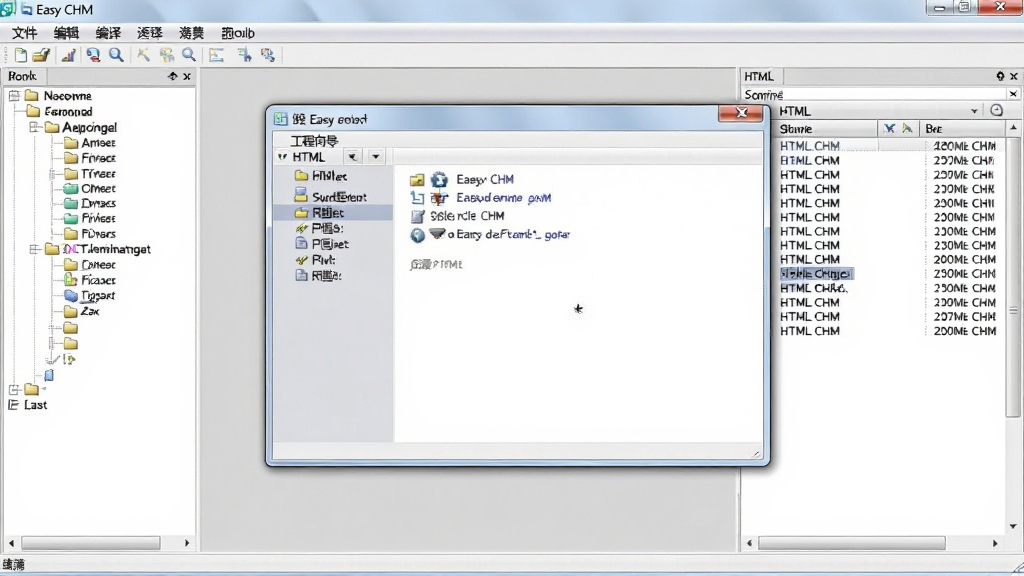The image size is (1024, 576).
Task: Click right panel vertical scrollbar up arrow
Action: (1013, 127)
